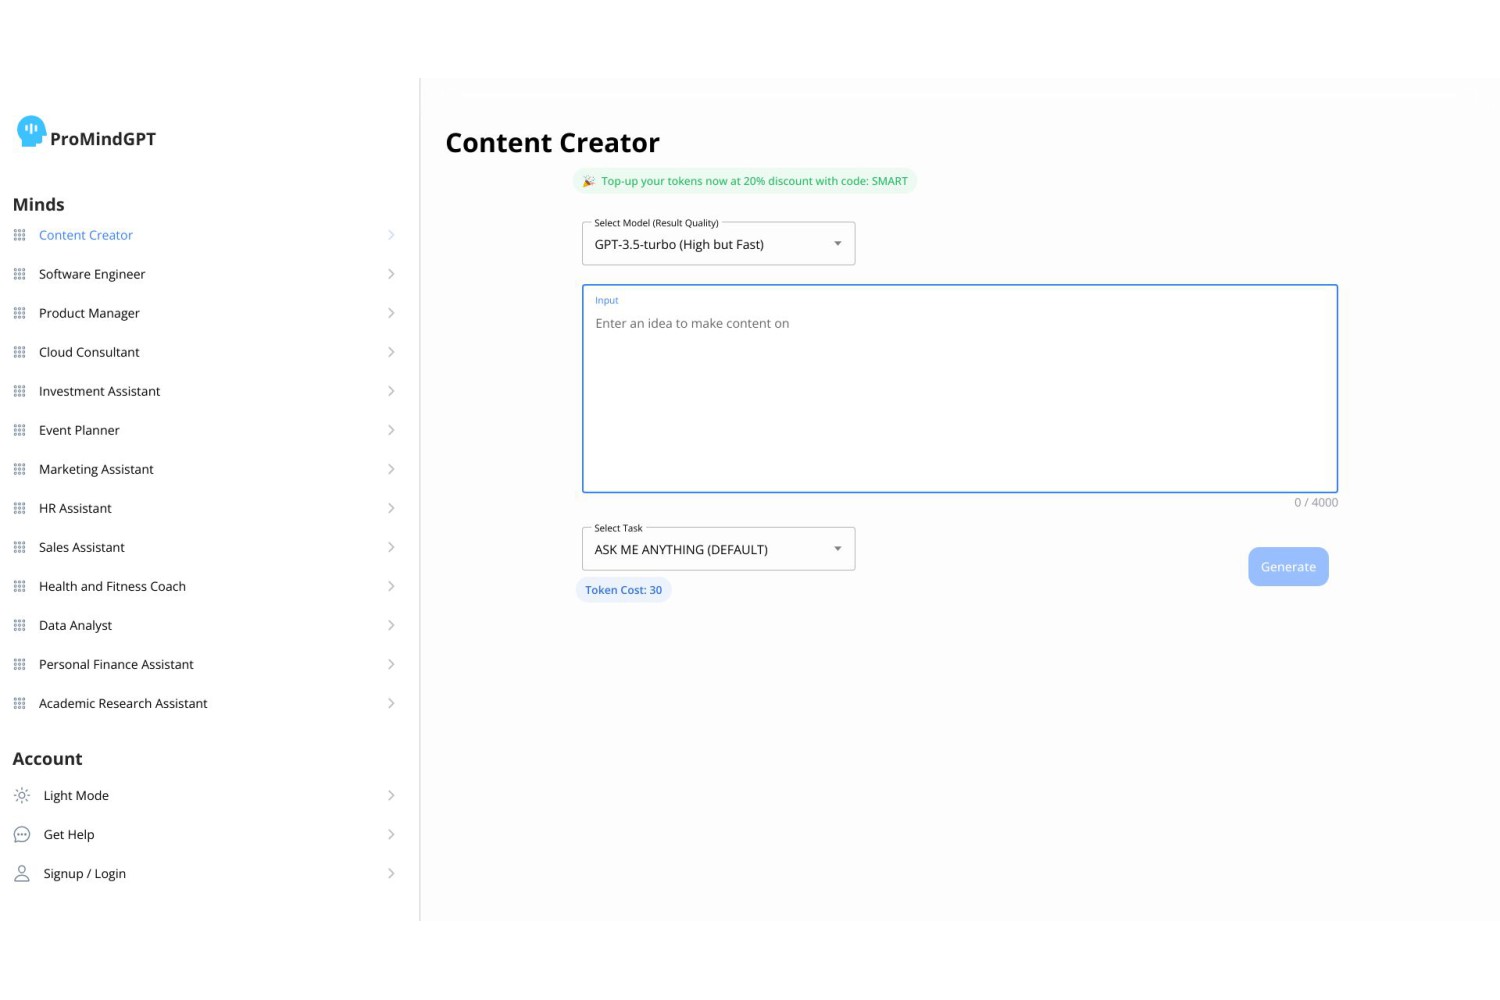
Task: Select Health and Fitness Coach
Action: pyautogui.click(x=204, y=587)
